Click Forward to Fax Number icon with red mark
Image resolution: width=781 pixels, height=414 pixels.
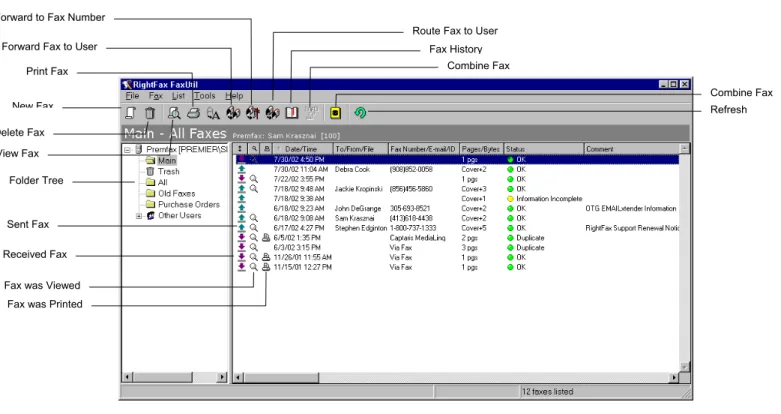pos(253,113)
